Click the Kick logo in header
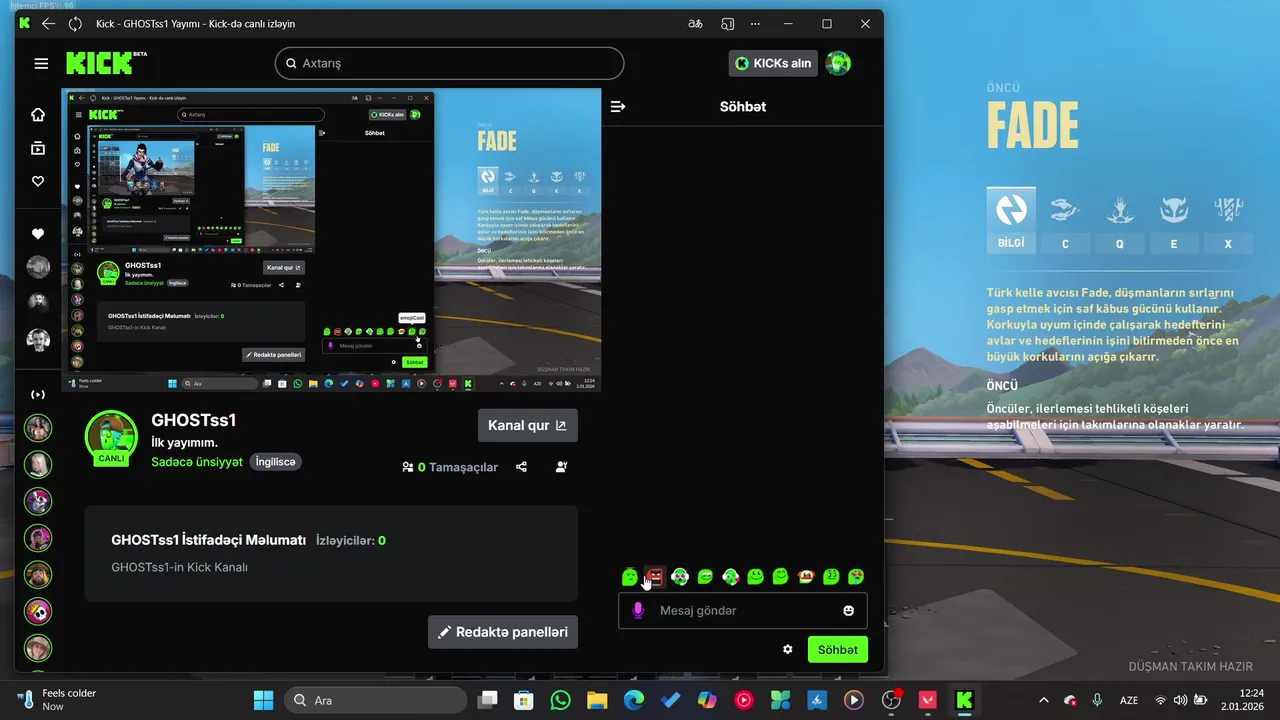Viewport: 1280px width, 720px height. 106,63
